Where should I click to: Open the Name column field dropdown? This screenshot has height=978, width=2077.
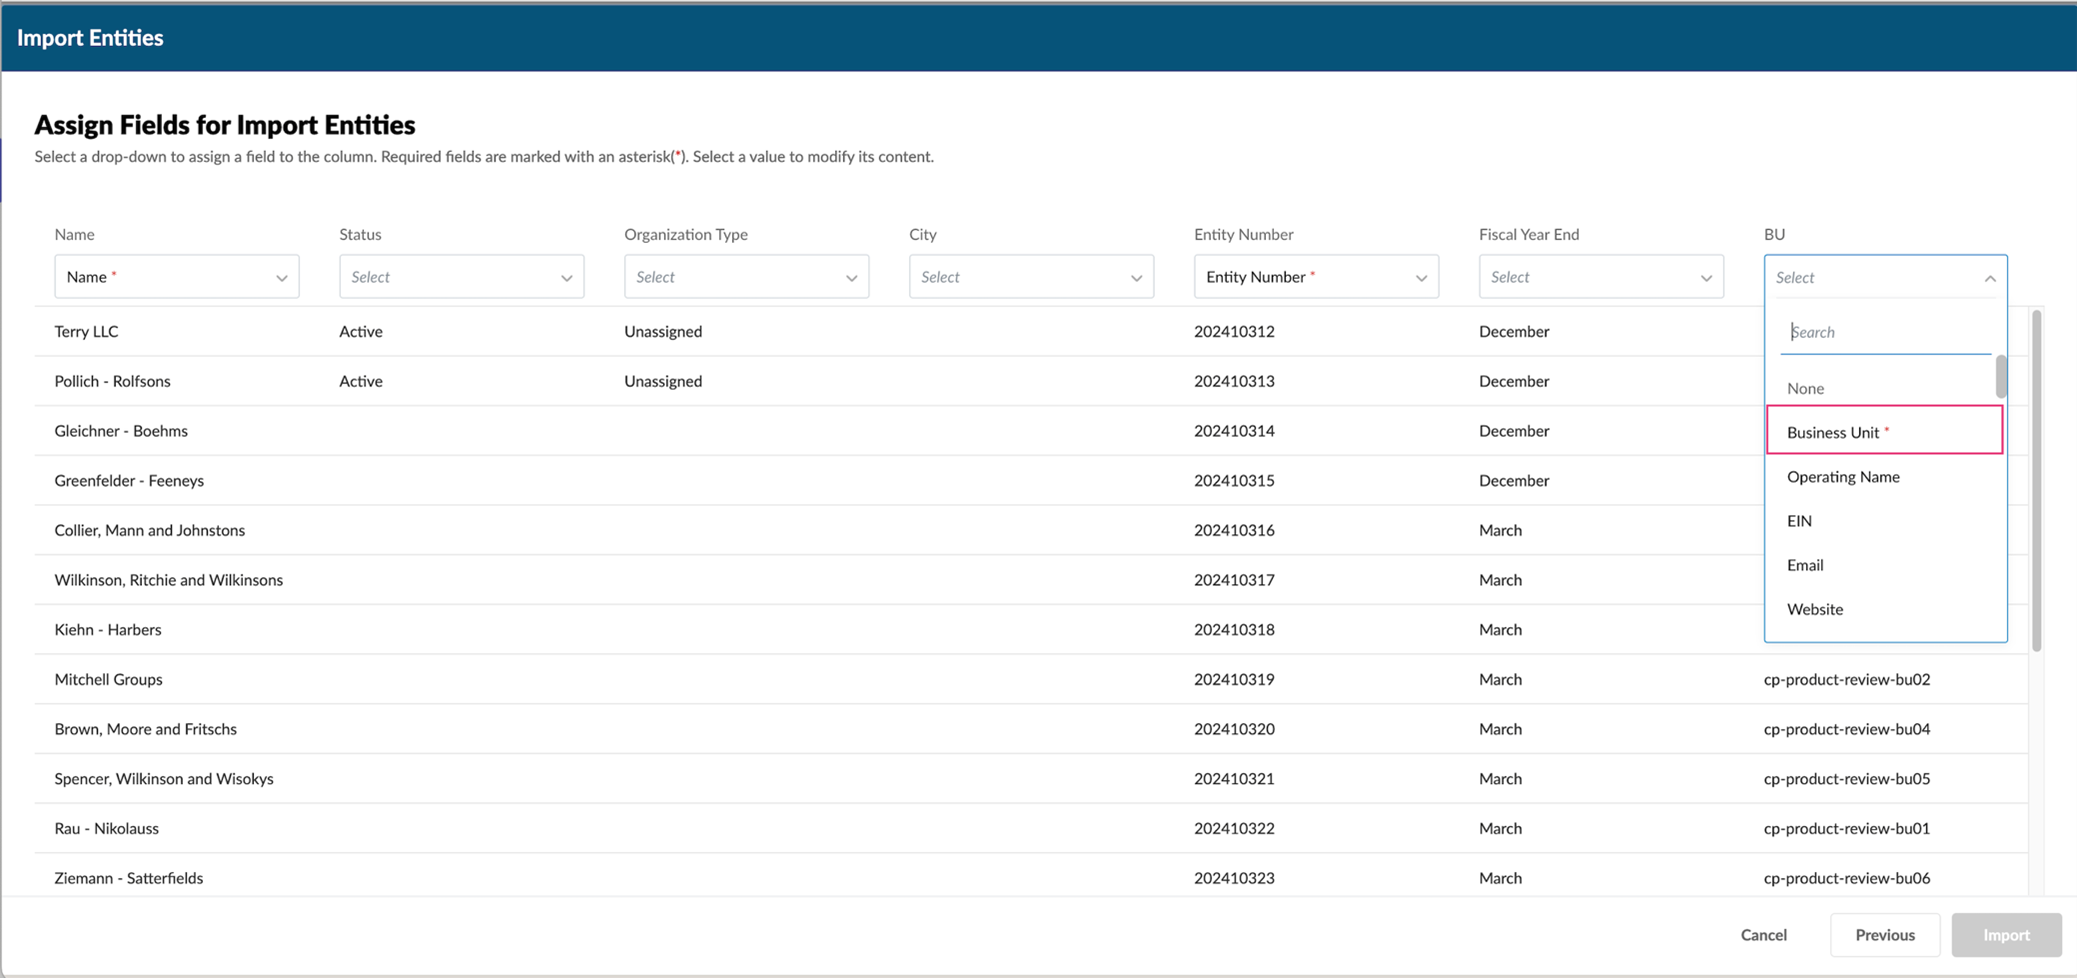pos(176,277)
